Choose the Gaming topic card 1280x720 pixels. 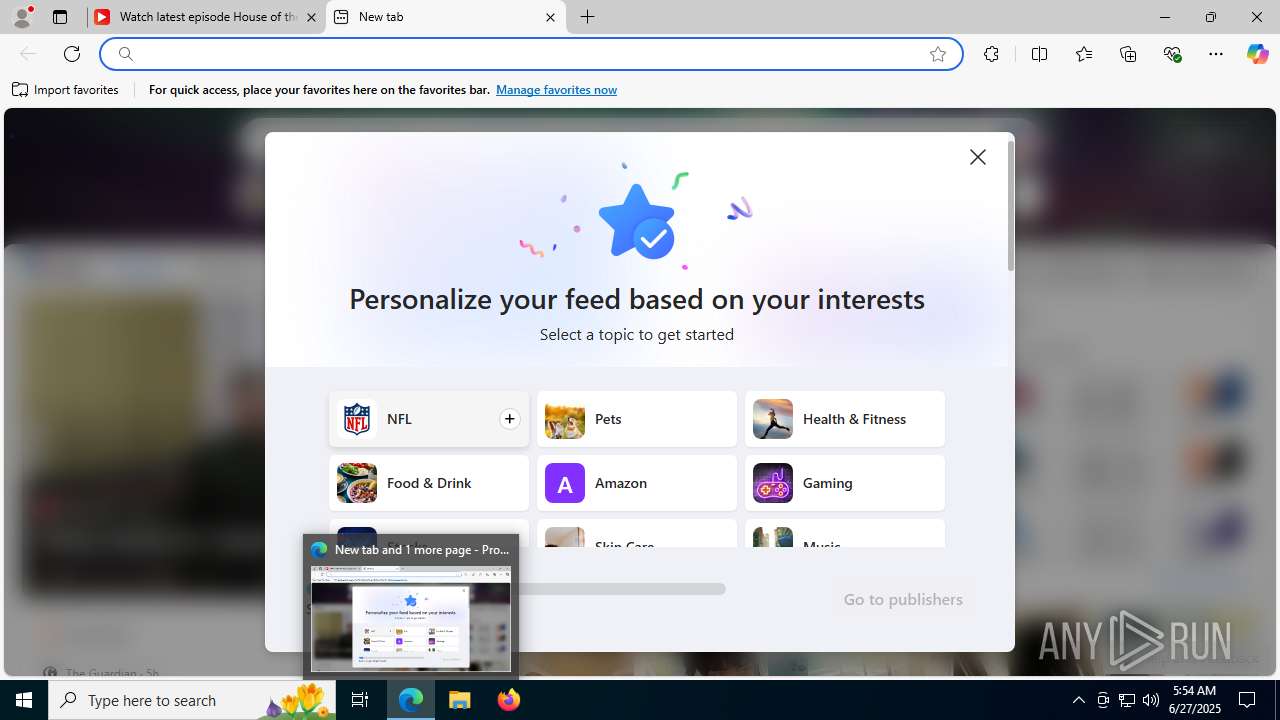tap(845, 483)
